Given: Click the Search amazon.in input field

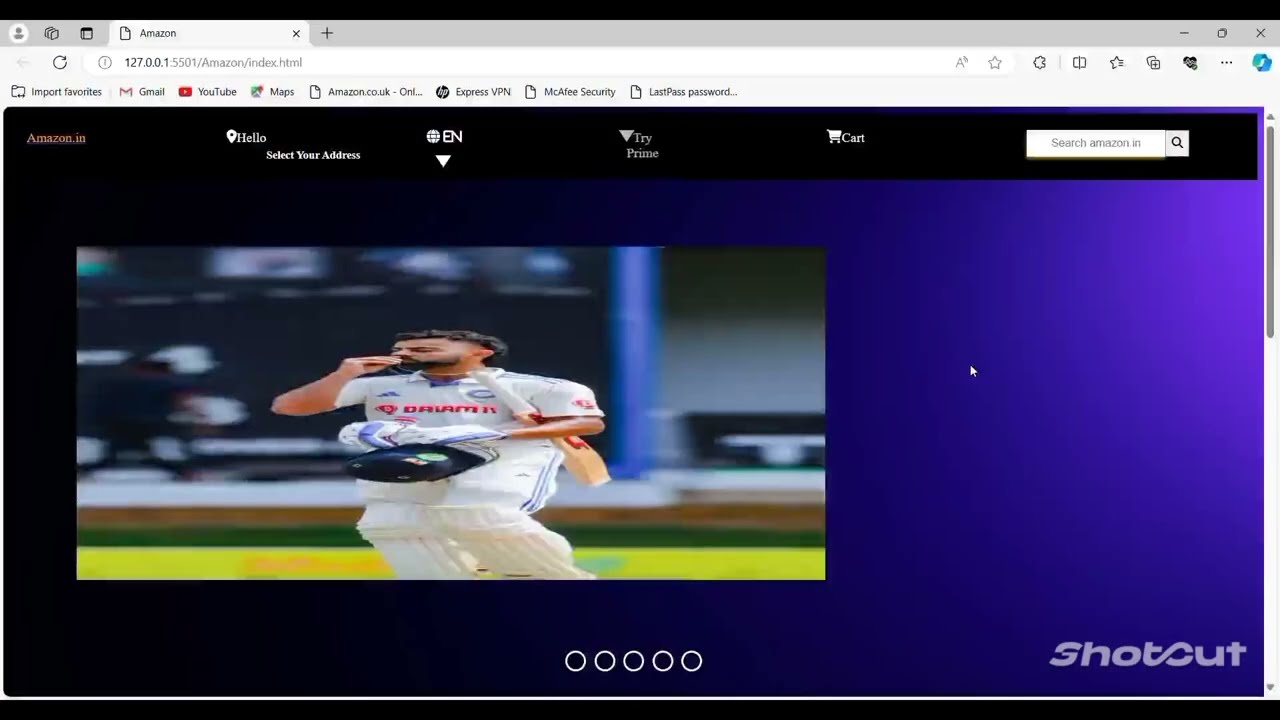Looking at the screenshot, I should [x=1096, y=143].
